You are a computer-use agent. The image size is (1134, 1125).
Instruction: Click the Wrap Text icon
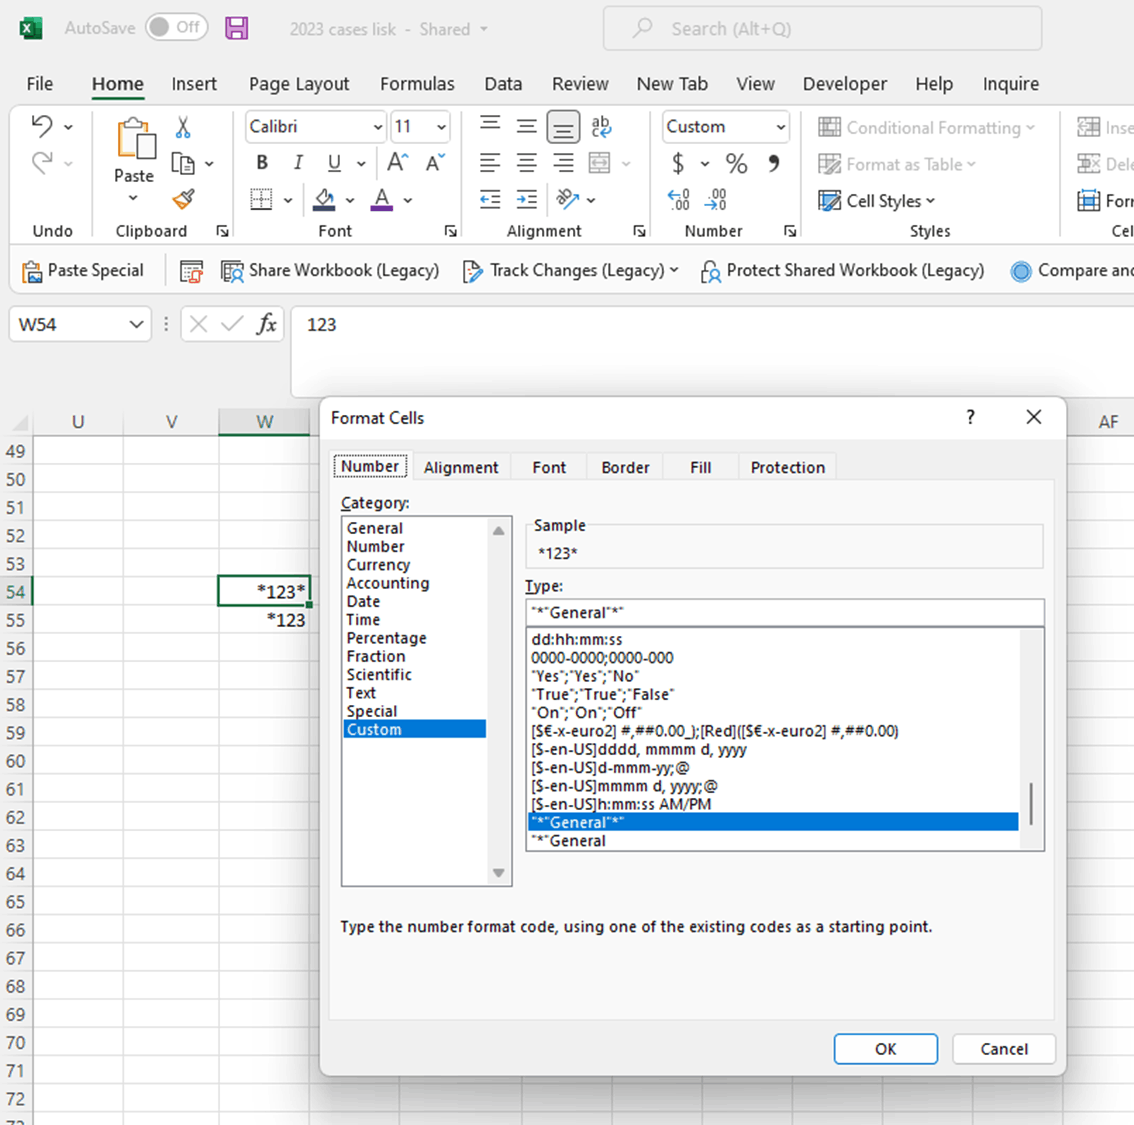[x=601, y=127]
